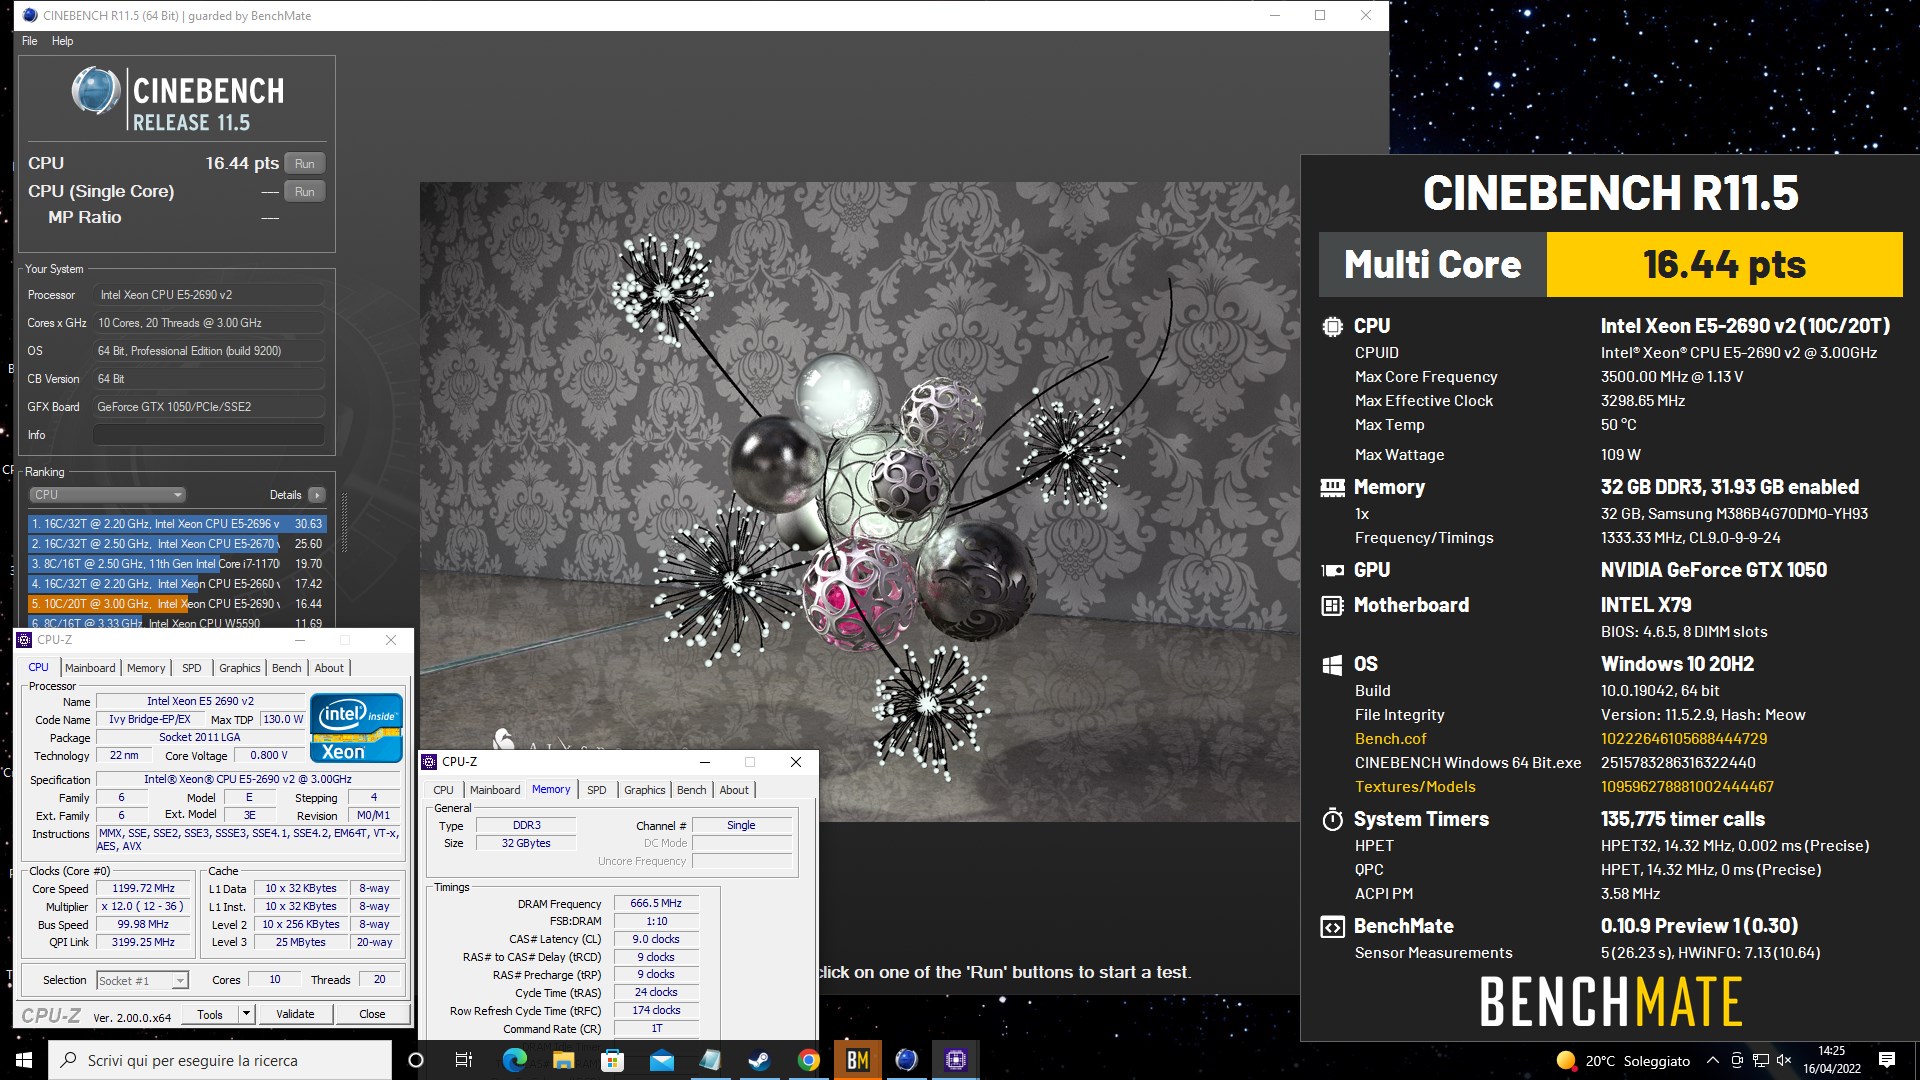Click the Details label in Ranking
Screen dimensions: 1920x1080
click(285, 495)
